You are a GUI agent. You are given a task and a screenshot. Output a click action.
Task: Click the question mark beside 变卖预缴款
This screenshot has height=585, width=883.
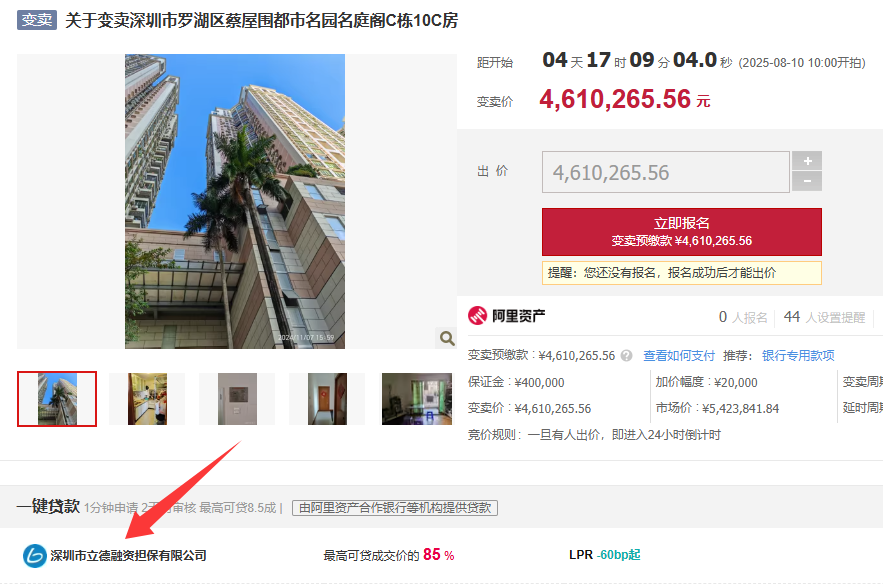coord(626,356)
